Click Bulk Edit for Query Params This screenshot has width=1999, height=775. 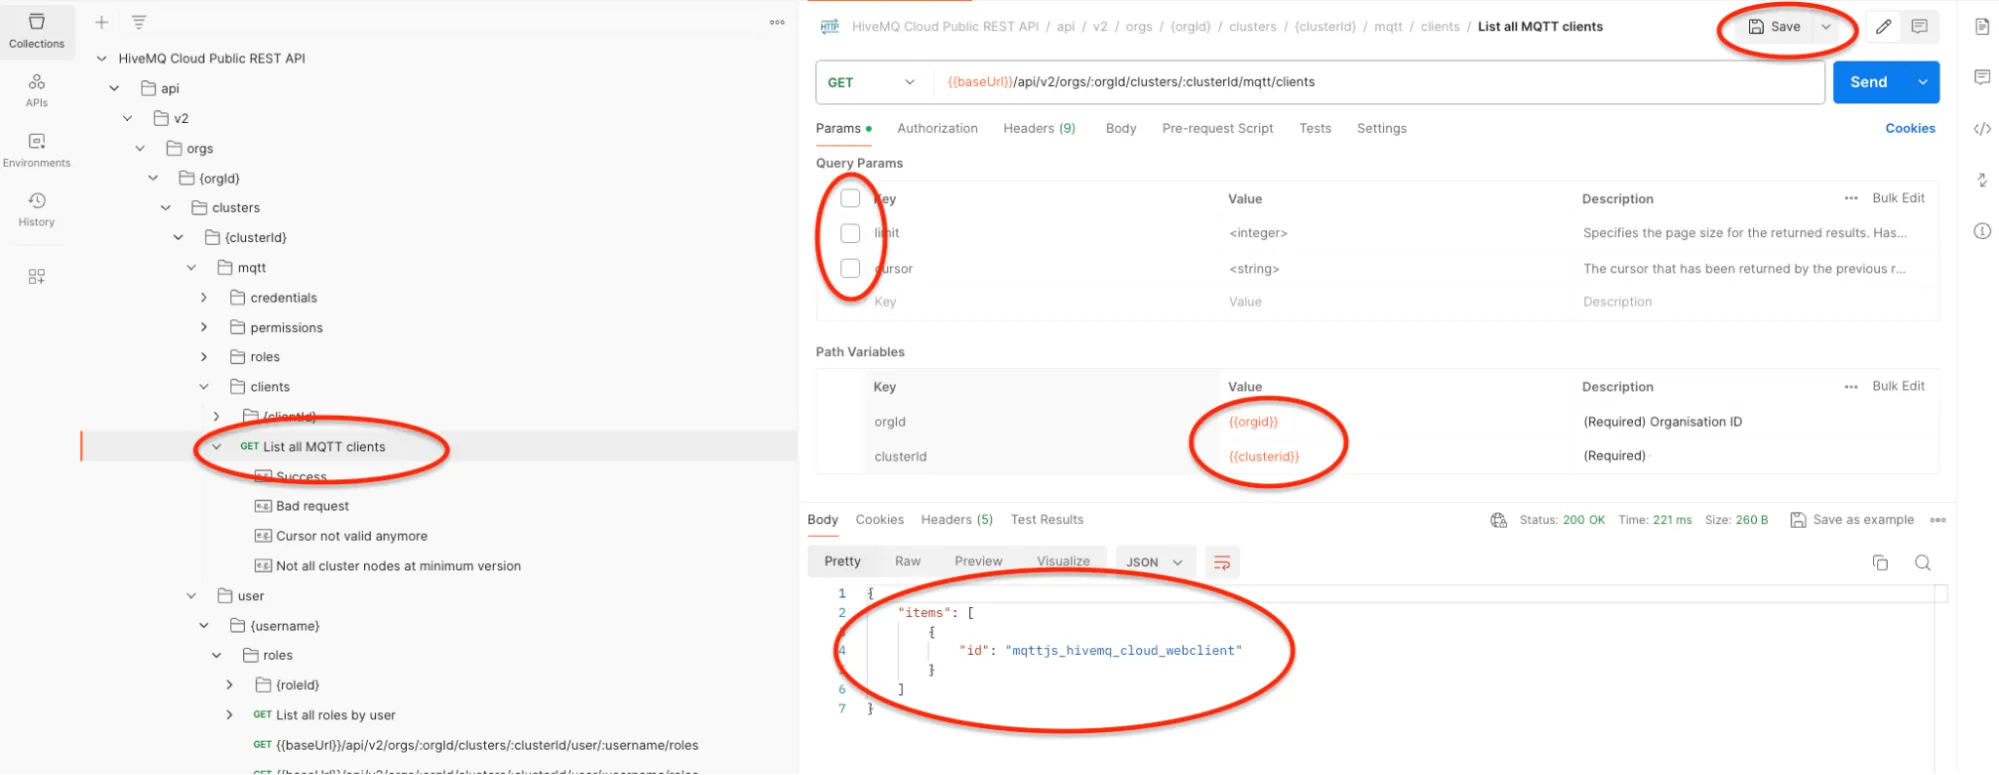[1898, 198]
